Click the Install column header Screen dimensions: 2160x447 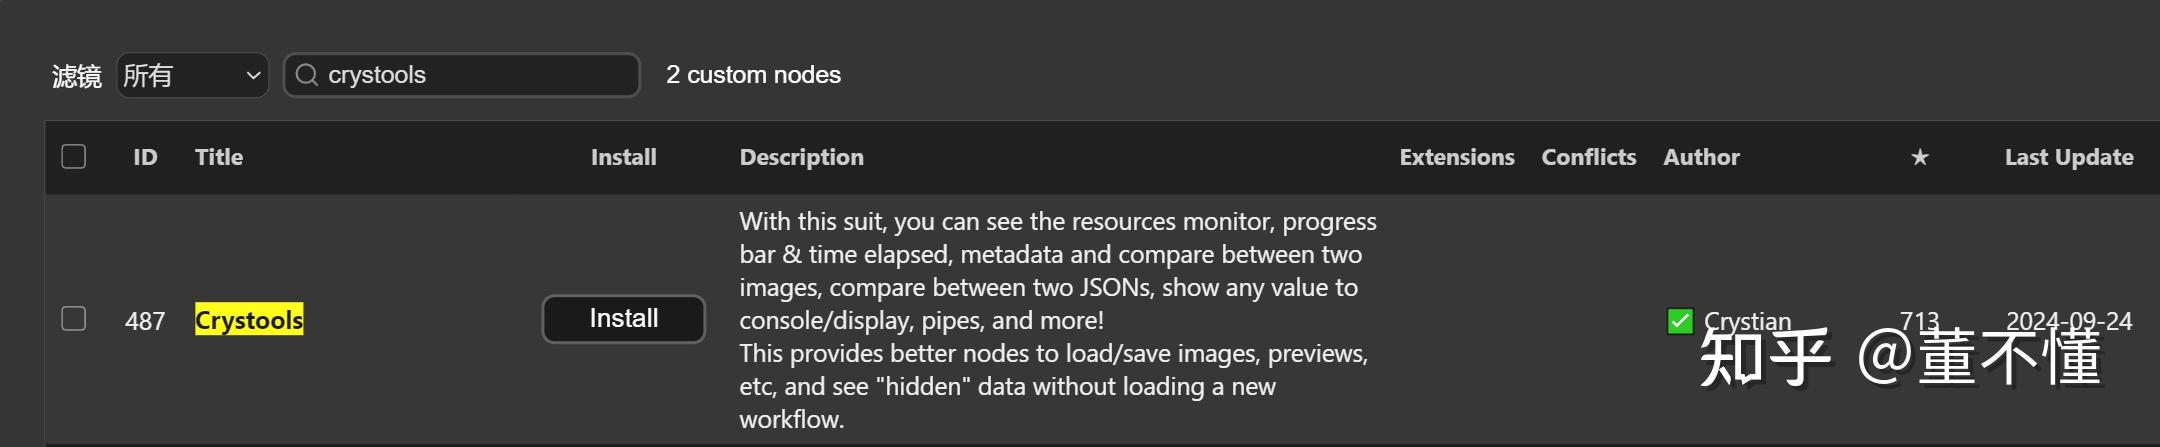point(623,157)
